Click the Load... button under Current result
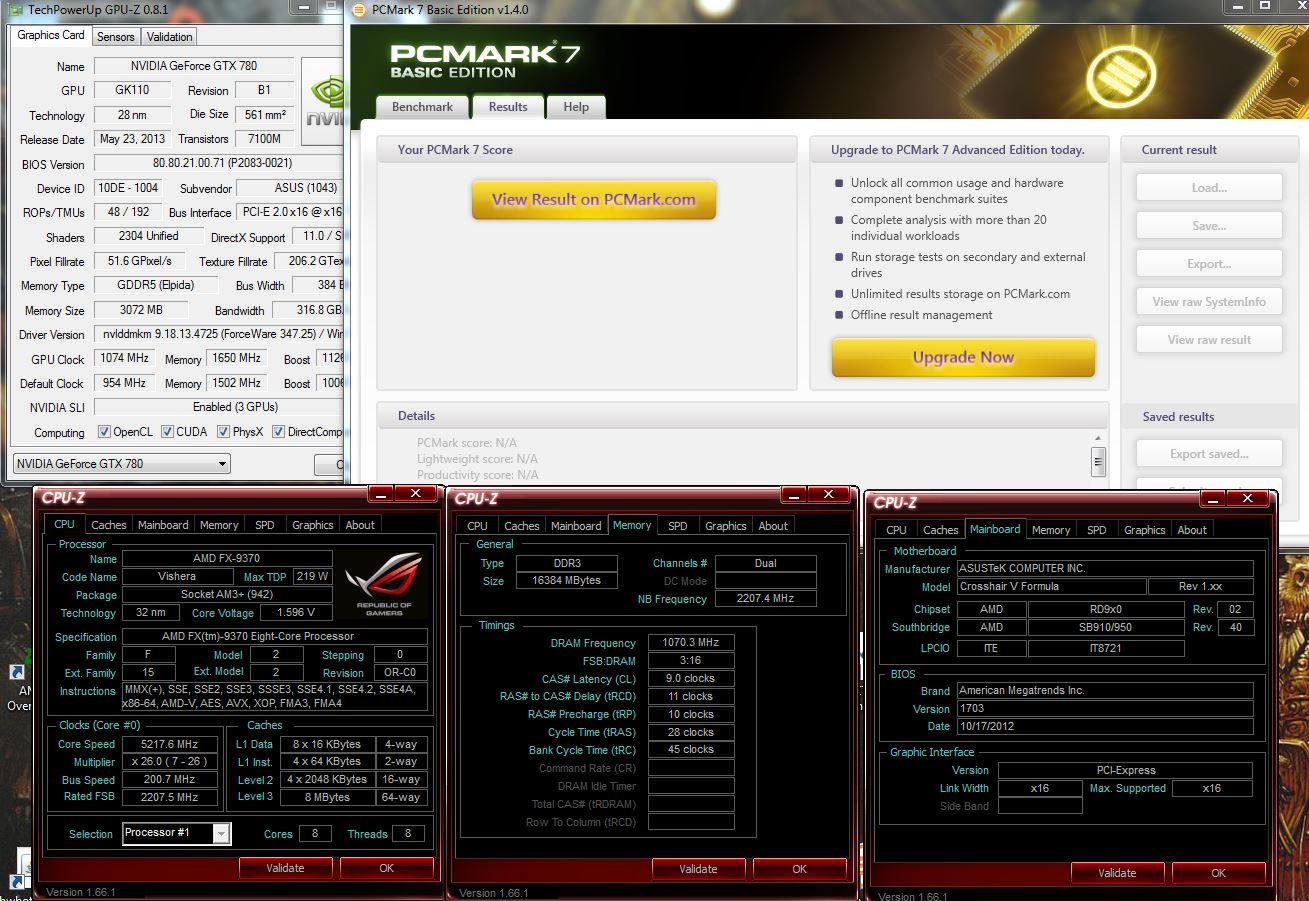 (1209, 188)
